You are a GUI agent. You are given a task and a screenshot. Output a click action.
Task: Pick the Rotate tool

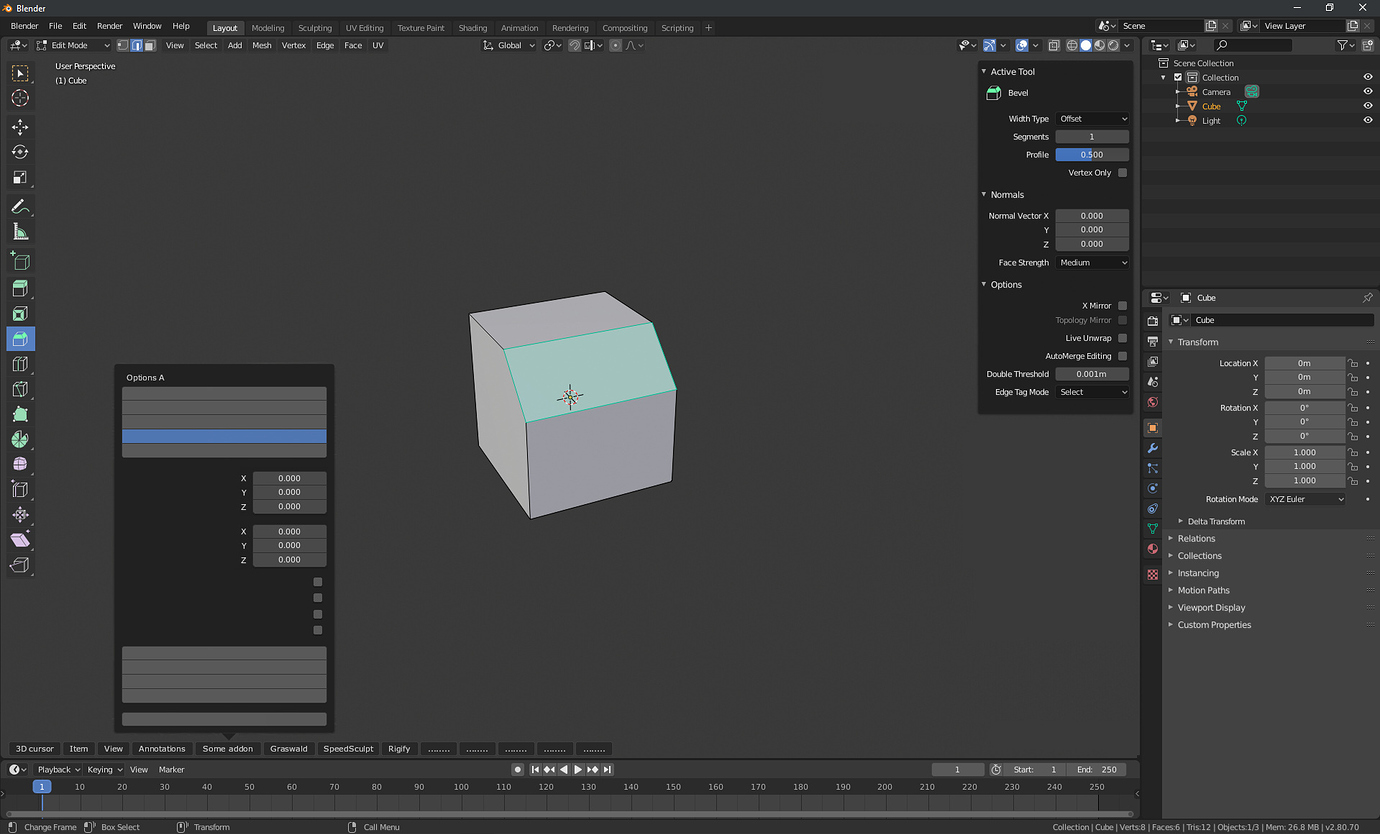tap(20, 152)
